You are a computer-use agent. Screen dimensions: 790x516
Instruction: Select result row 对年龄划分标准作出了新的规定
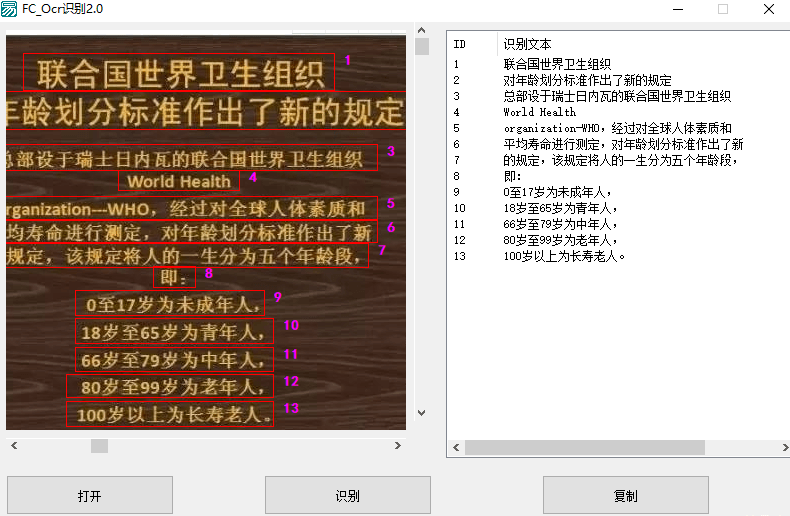[x=619, y=80]
